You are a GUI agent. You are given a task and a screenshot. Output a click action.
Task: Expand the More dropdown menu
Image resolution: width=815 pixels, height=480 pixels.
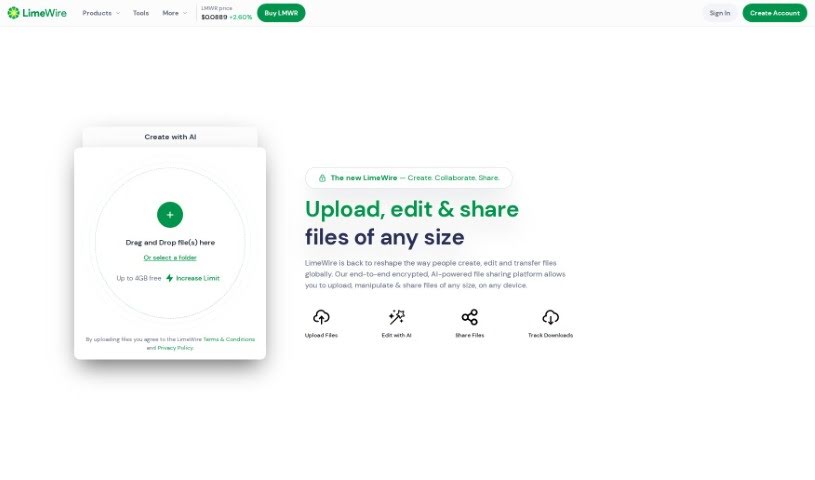tap(174, 13)
